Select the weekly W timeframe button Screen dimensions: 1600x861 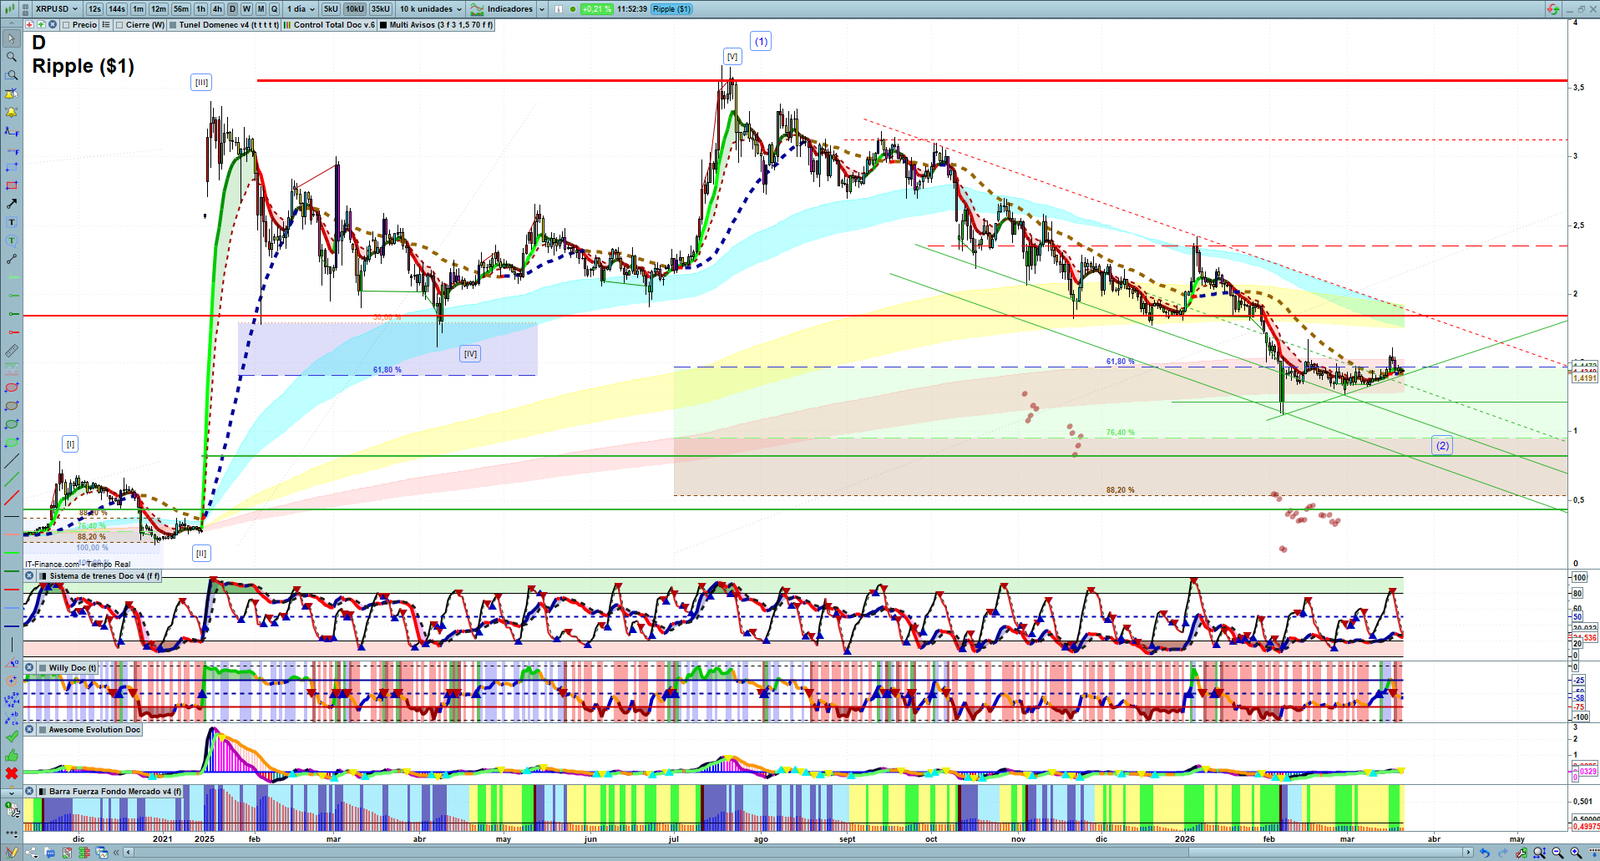[247, 9]
